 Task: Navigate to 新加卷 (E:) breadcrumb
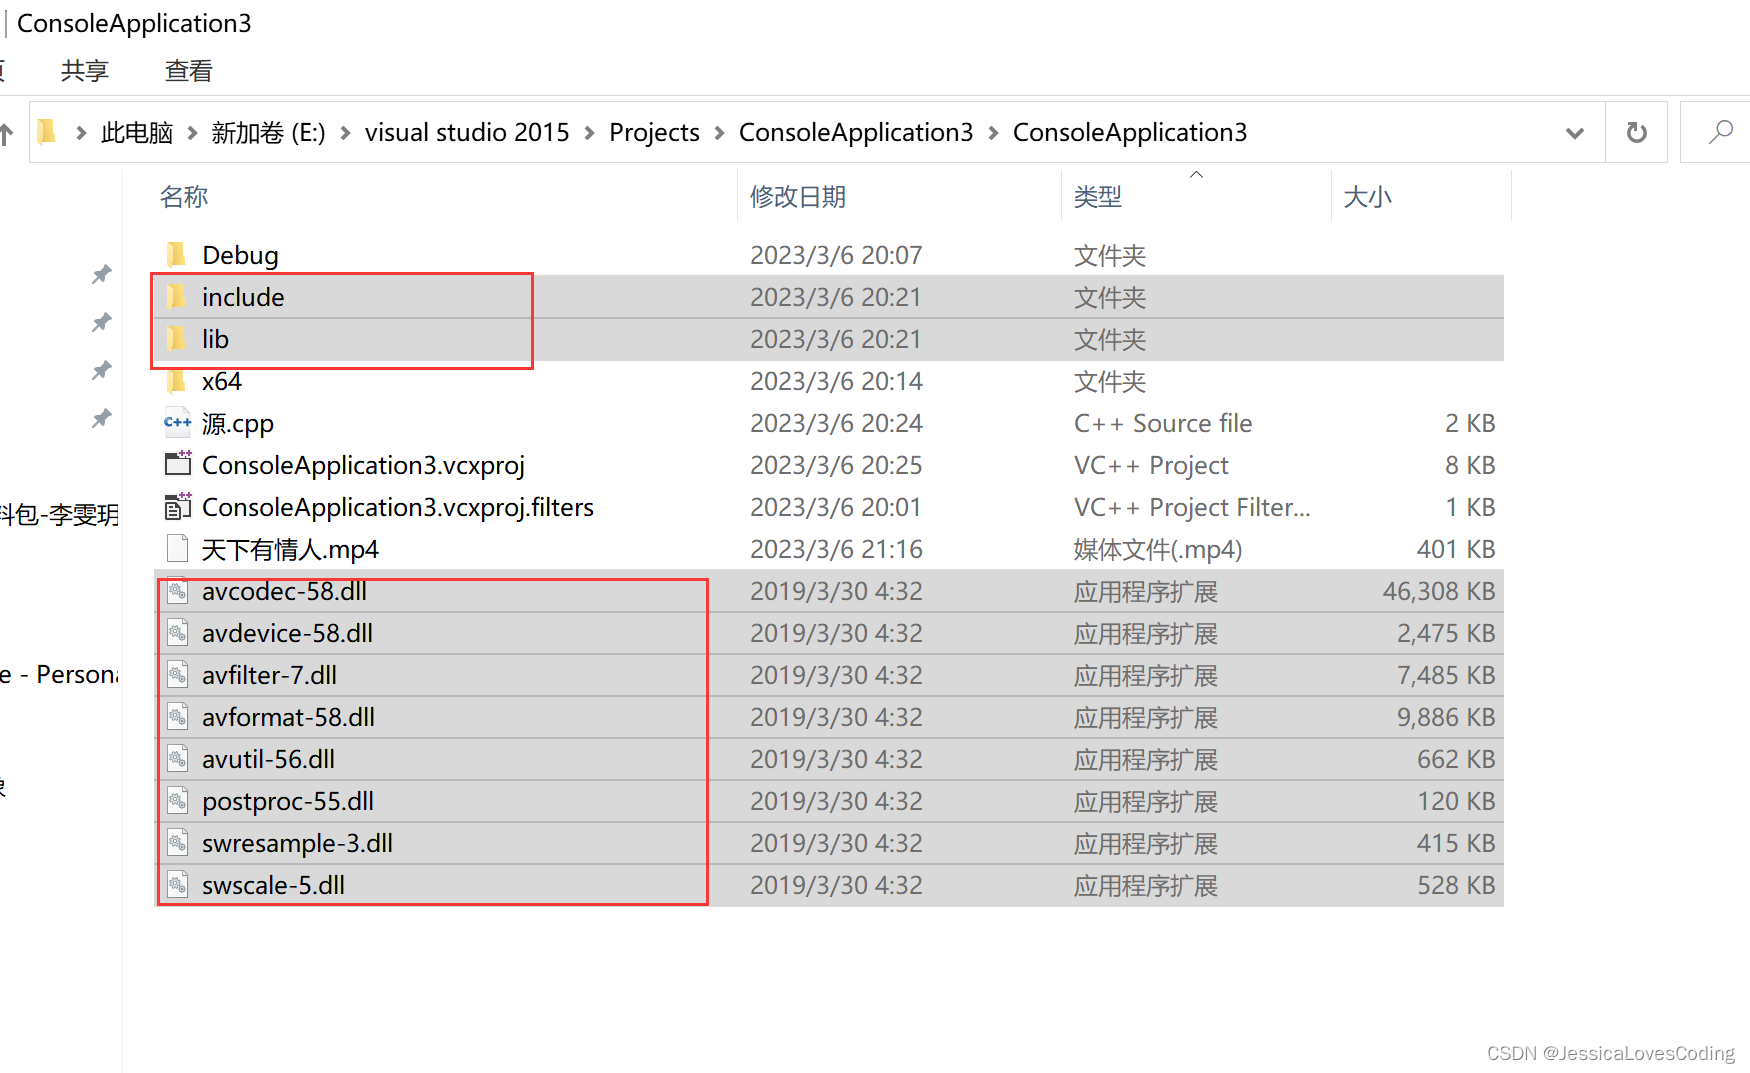268,133
